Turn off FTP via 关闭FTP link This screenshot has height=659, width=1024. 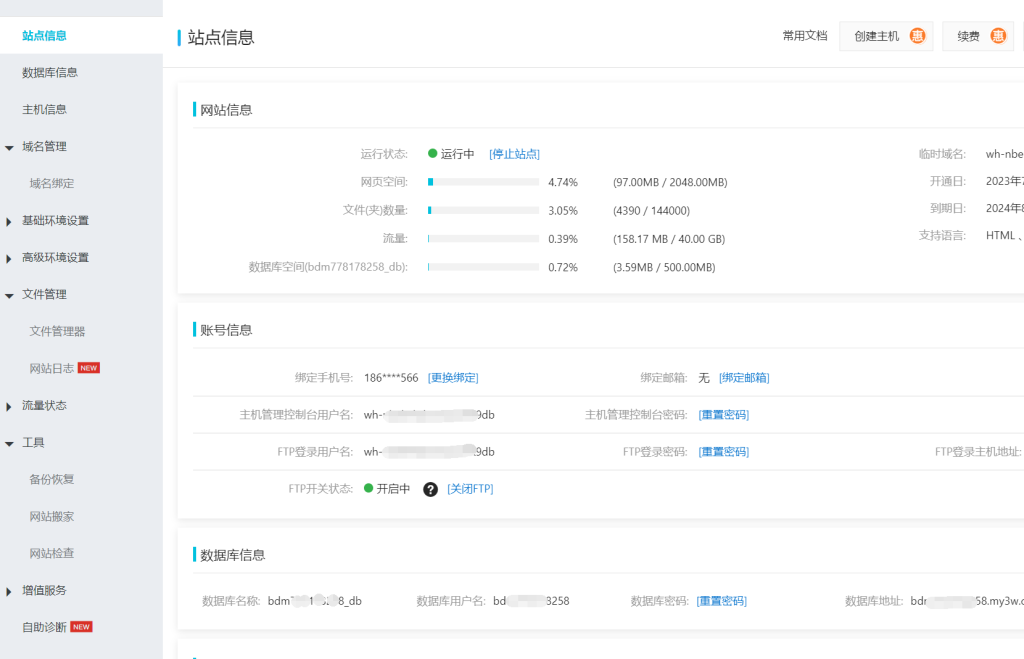470,489
